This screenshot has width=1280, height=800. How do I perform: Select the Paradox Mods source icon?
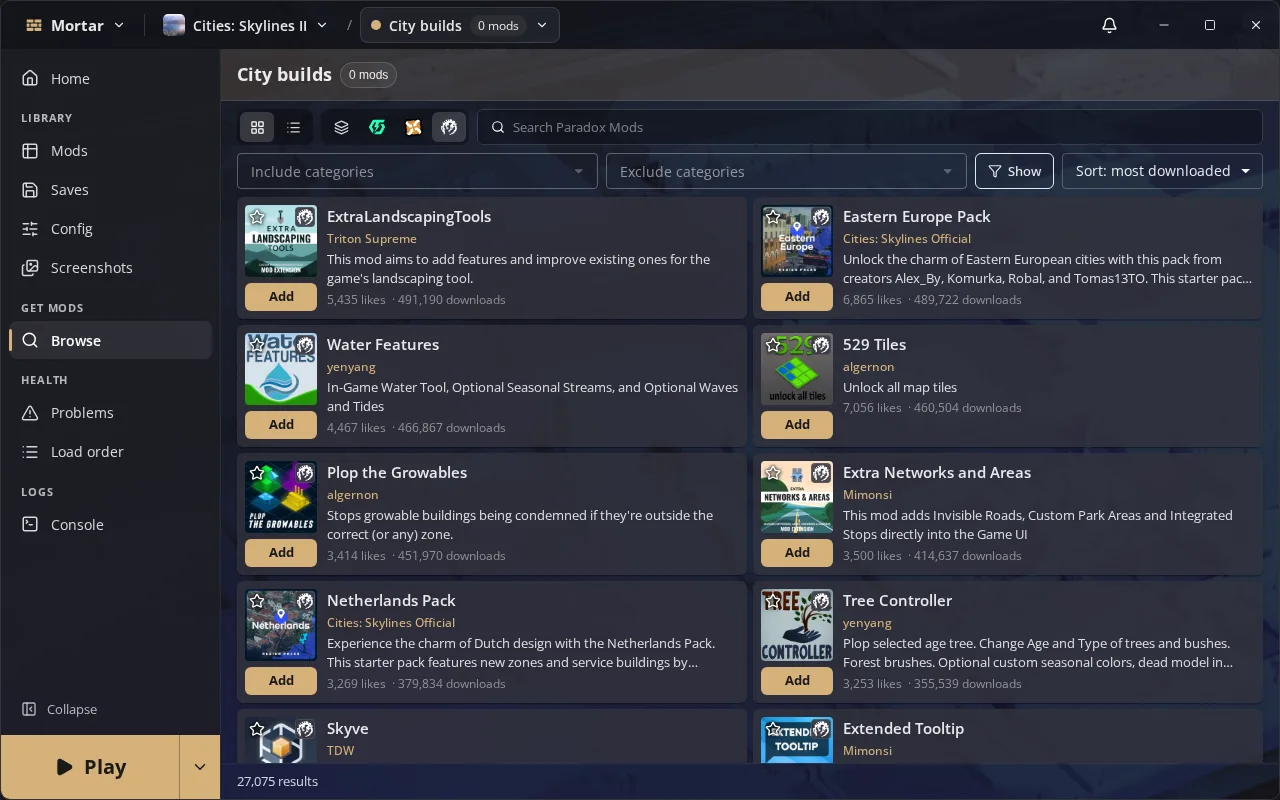click(449, 127)
